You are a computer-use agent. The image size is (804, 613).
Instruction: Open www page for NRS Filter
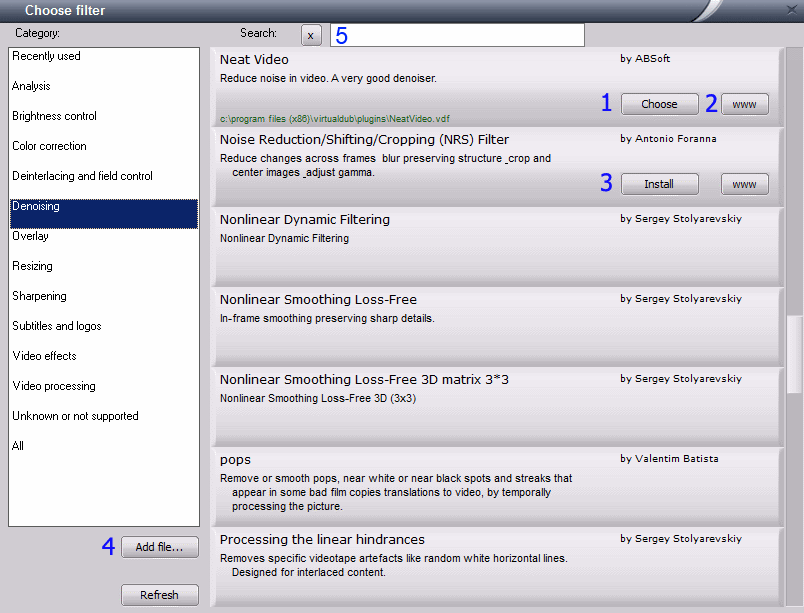[x=745, y=184]
